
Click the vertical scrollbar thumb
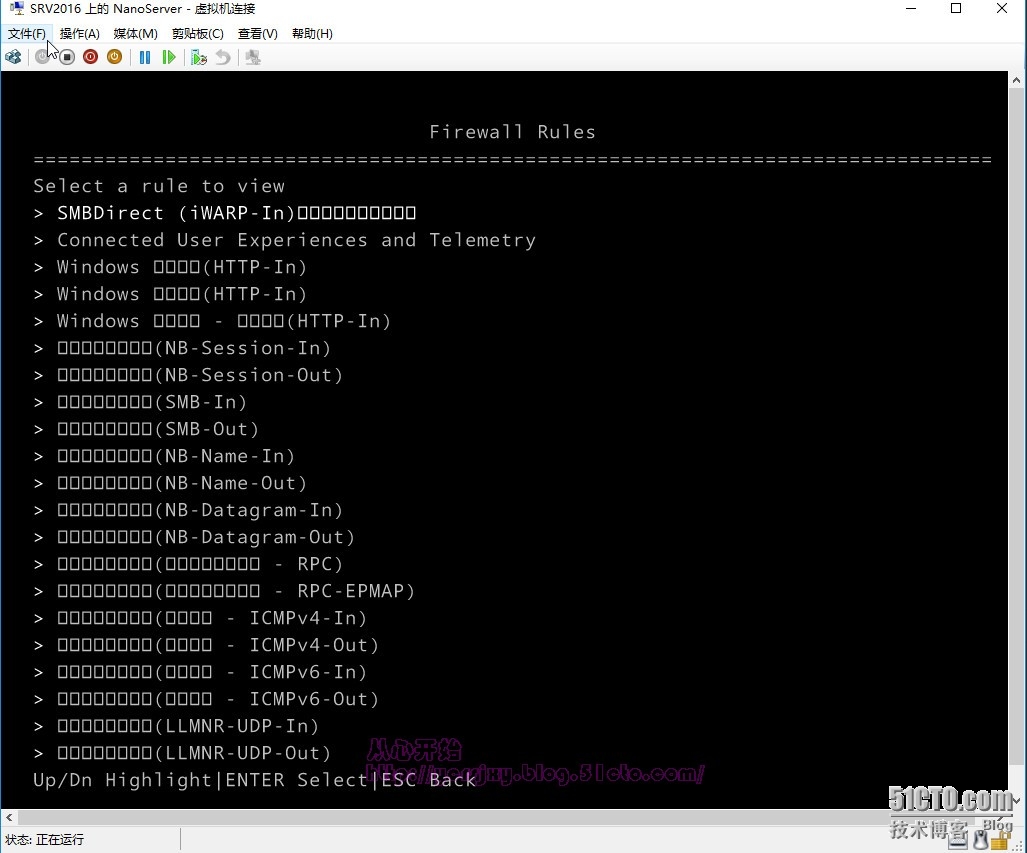[x=1017, y=426]
